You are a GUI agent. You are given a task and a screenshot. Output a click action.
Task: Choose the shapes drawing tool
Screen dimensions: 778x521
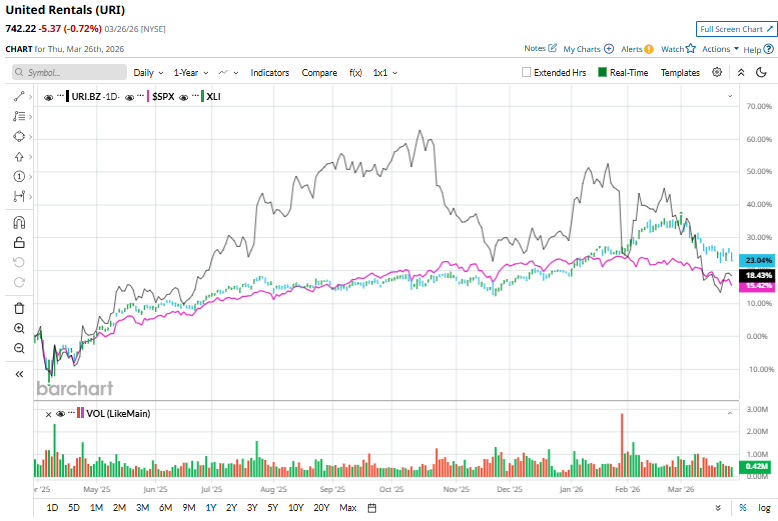pos(19,136)
